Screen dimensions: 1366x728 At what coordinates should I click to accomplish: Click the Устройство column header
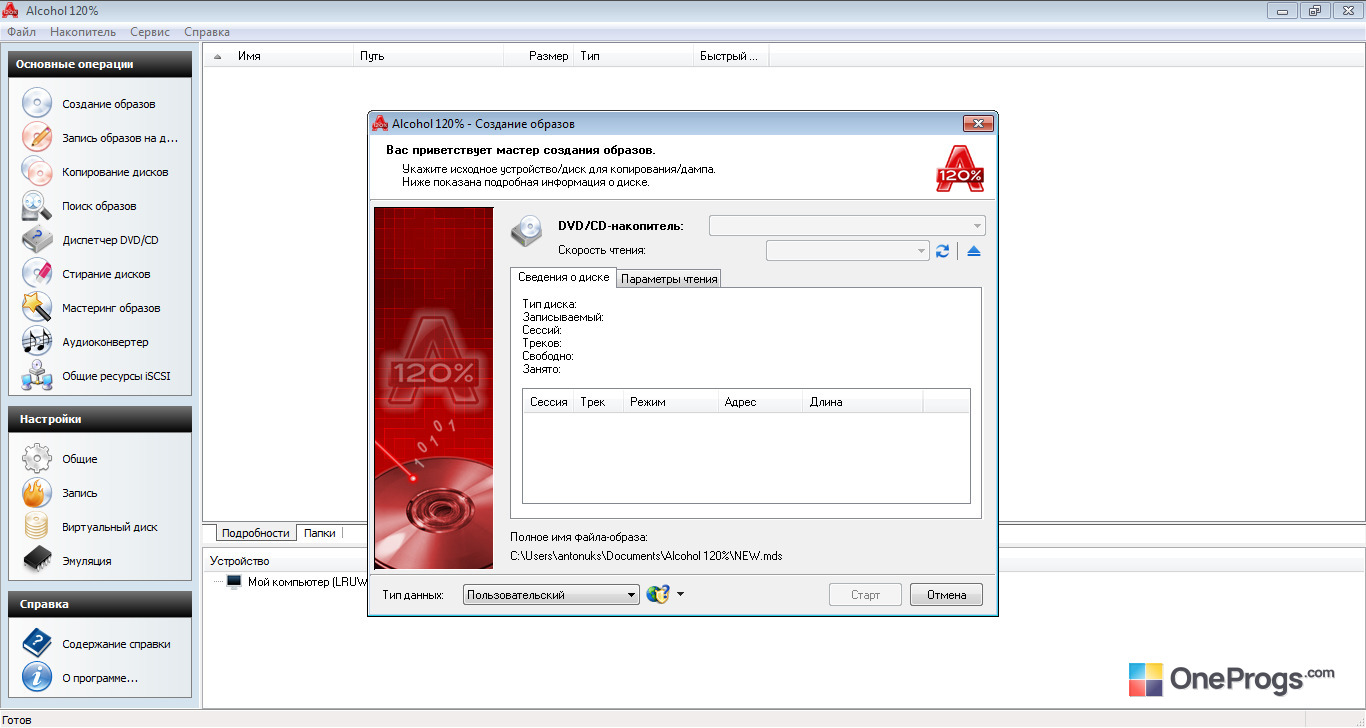(240, 561)
